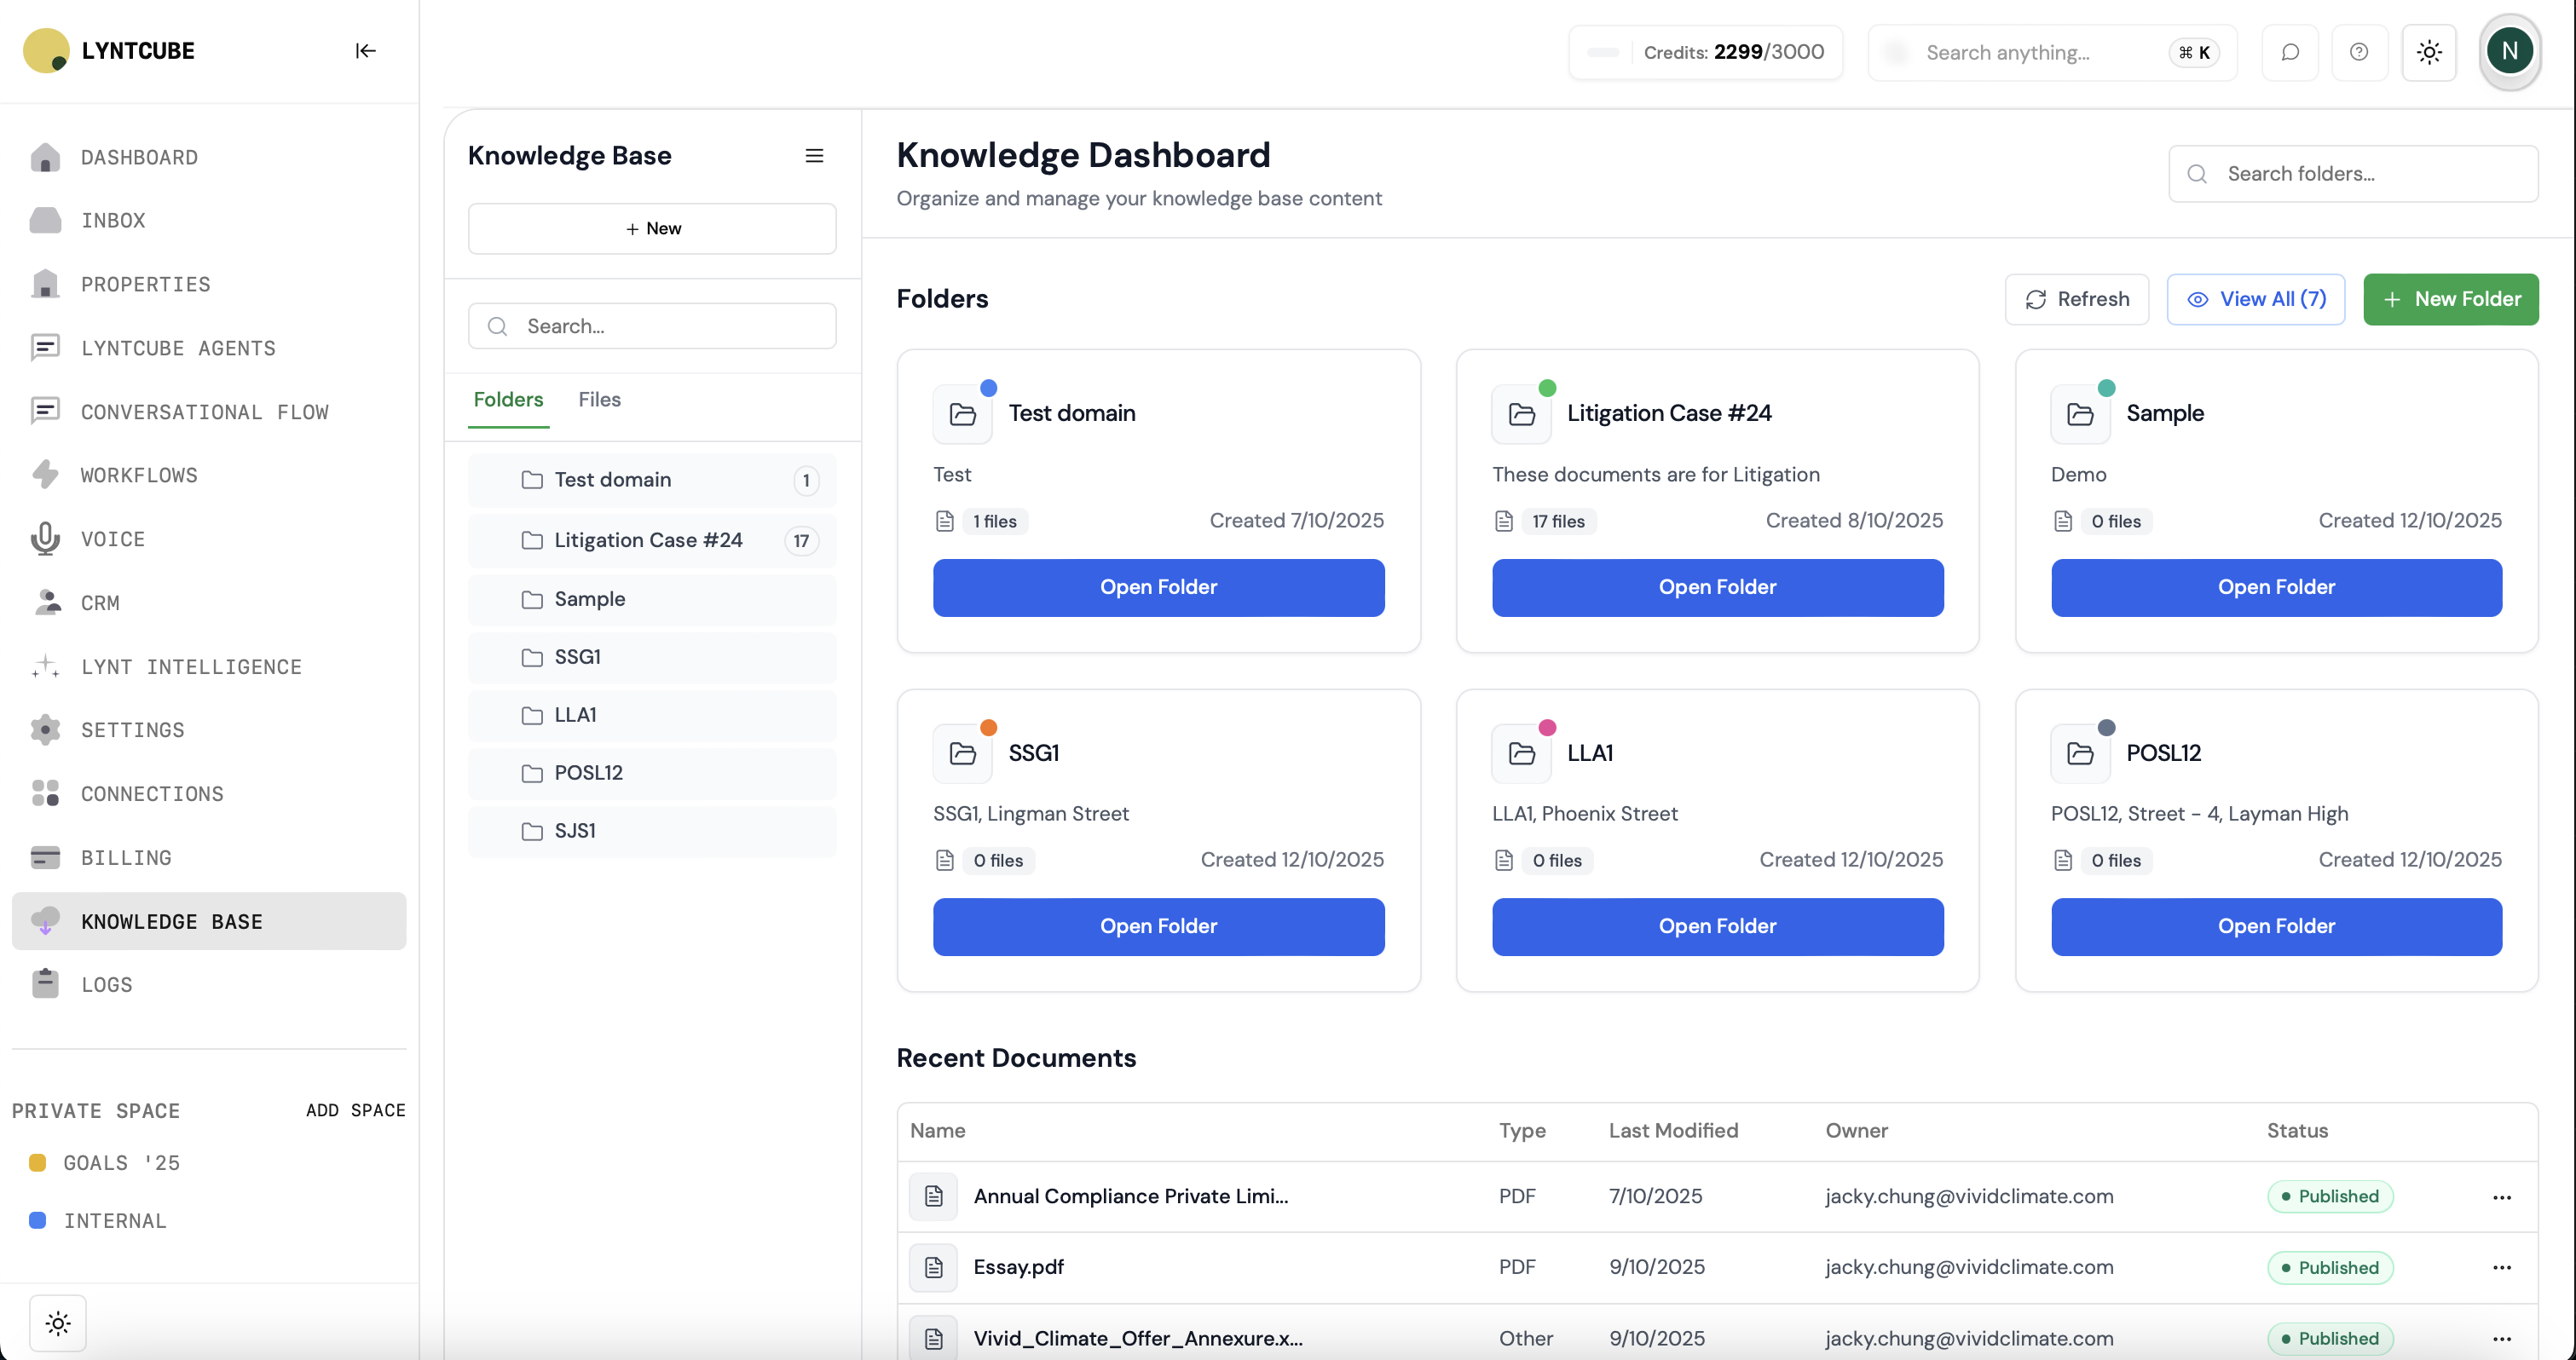
Task: Collapse the left sidebar with arrow icon
Action: pyautogui.click(x=365, y=51)
